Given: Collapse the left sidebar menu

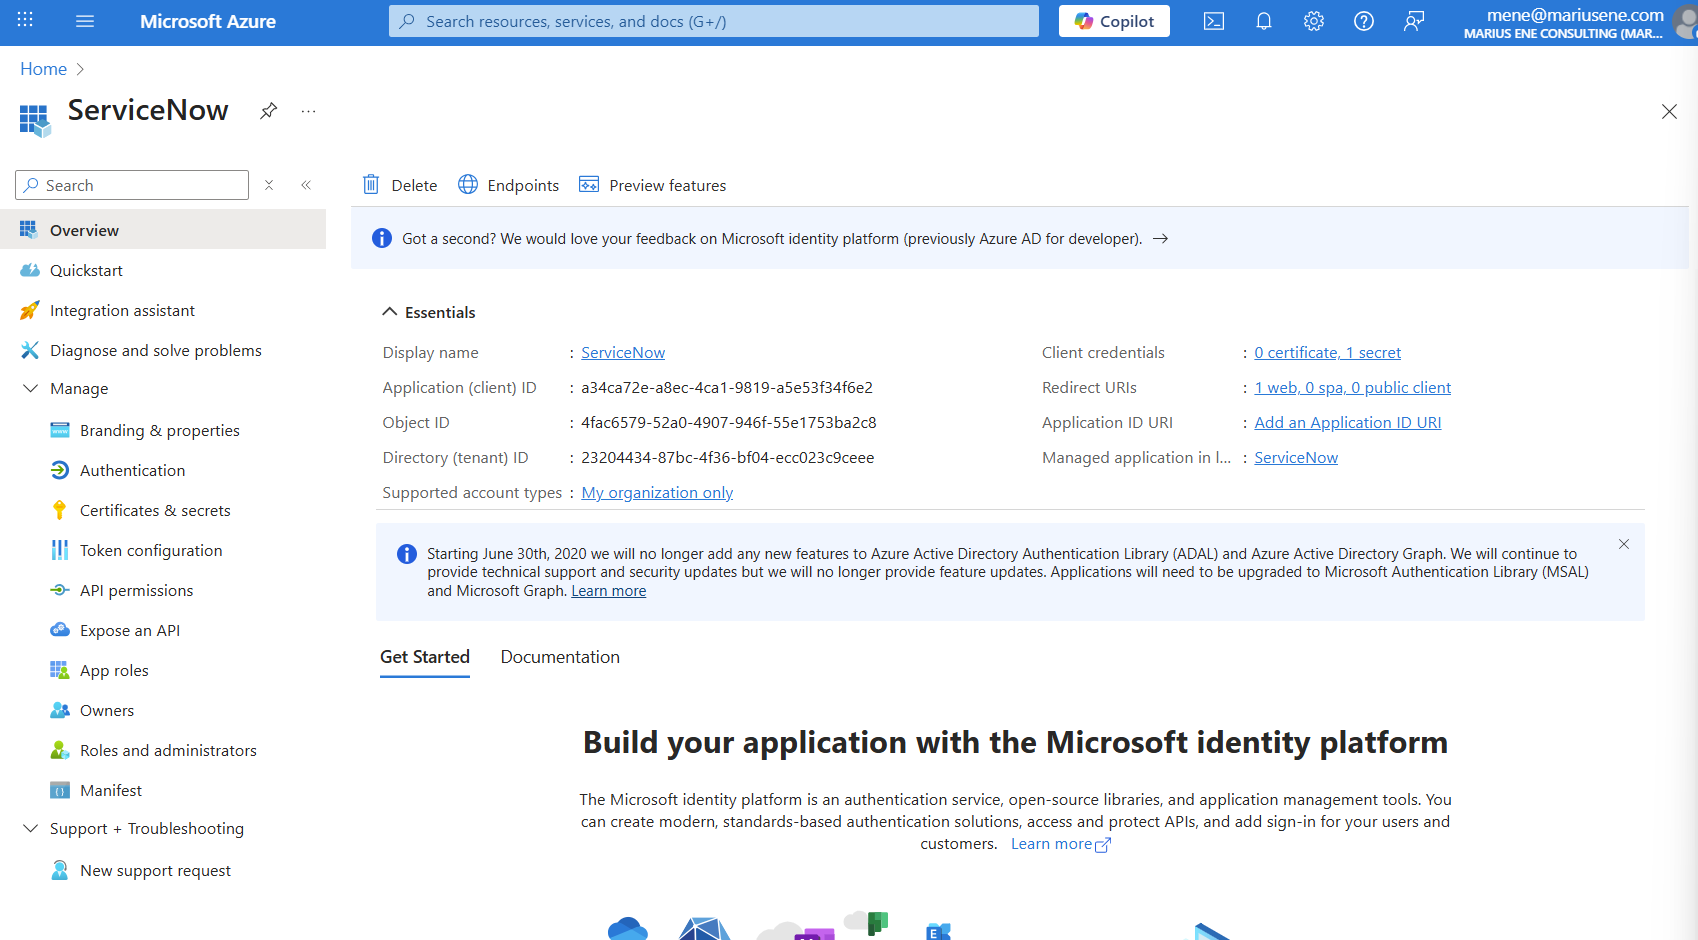Looking at the screenshot, I should point(306,185).
